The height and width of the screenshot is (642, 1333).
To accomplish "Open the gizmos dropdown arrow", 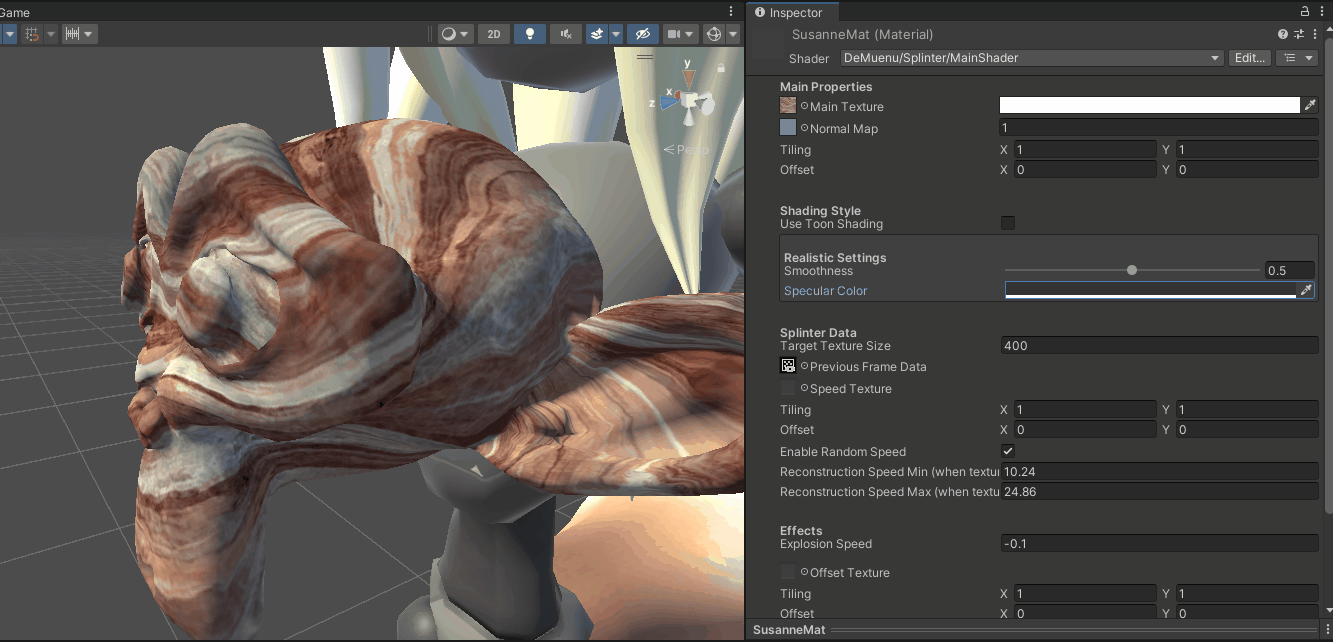I will [x=733, y=34].
